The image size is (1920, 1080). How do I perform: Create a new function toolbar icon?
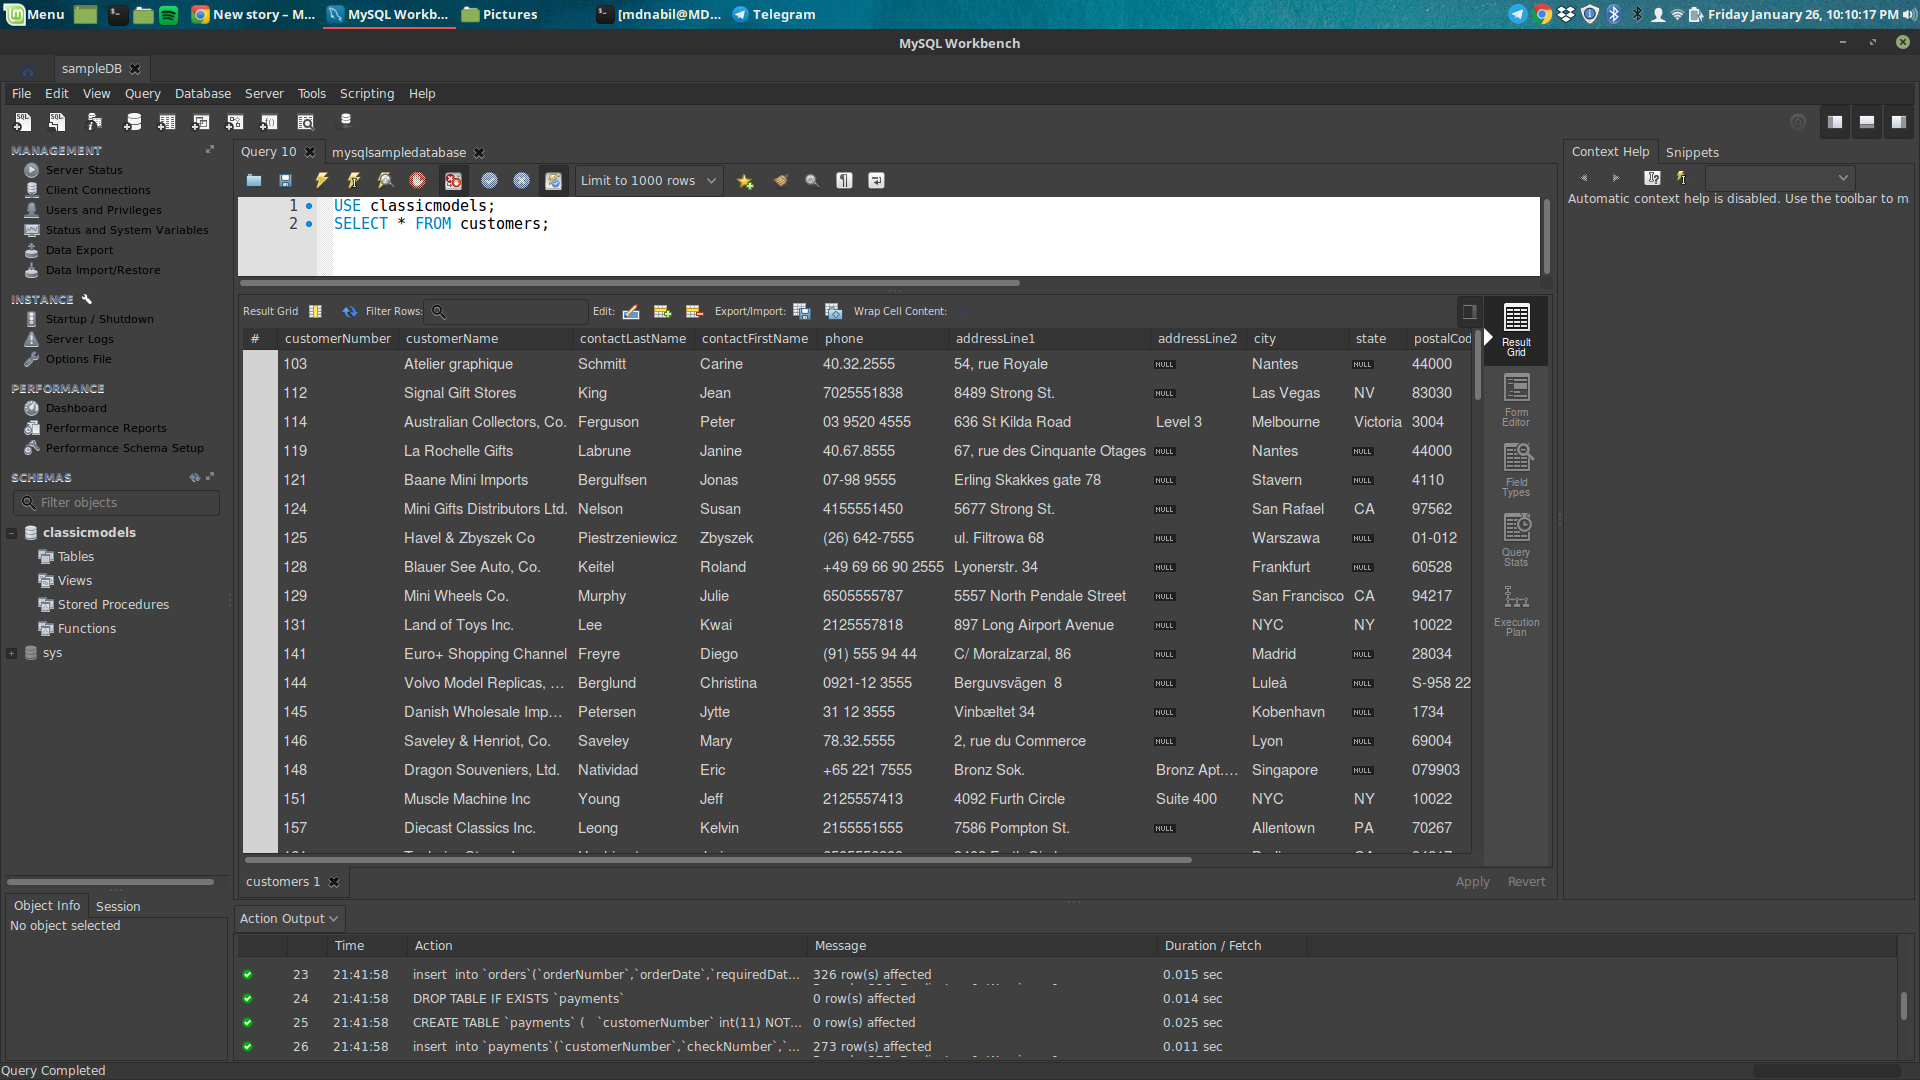click(269, 122)
